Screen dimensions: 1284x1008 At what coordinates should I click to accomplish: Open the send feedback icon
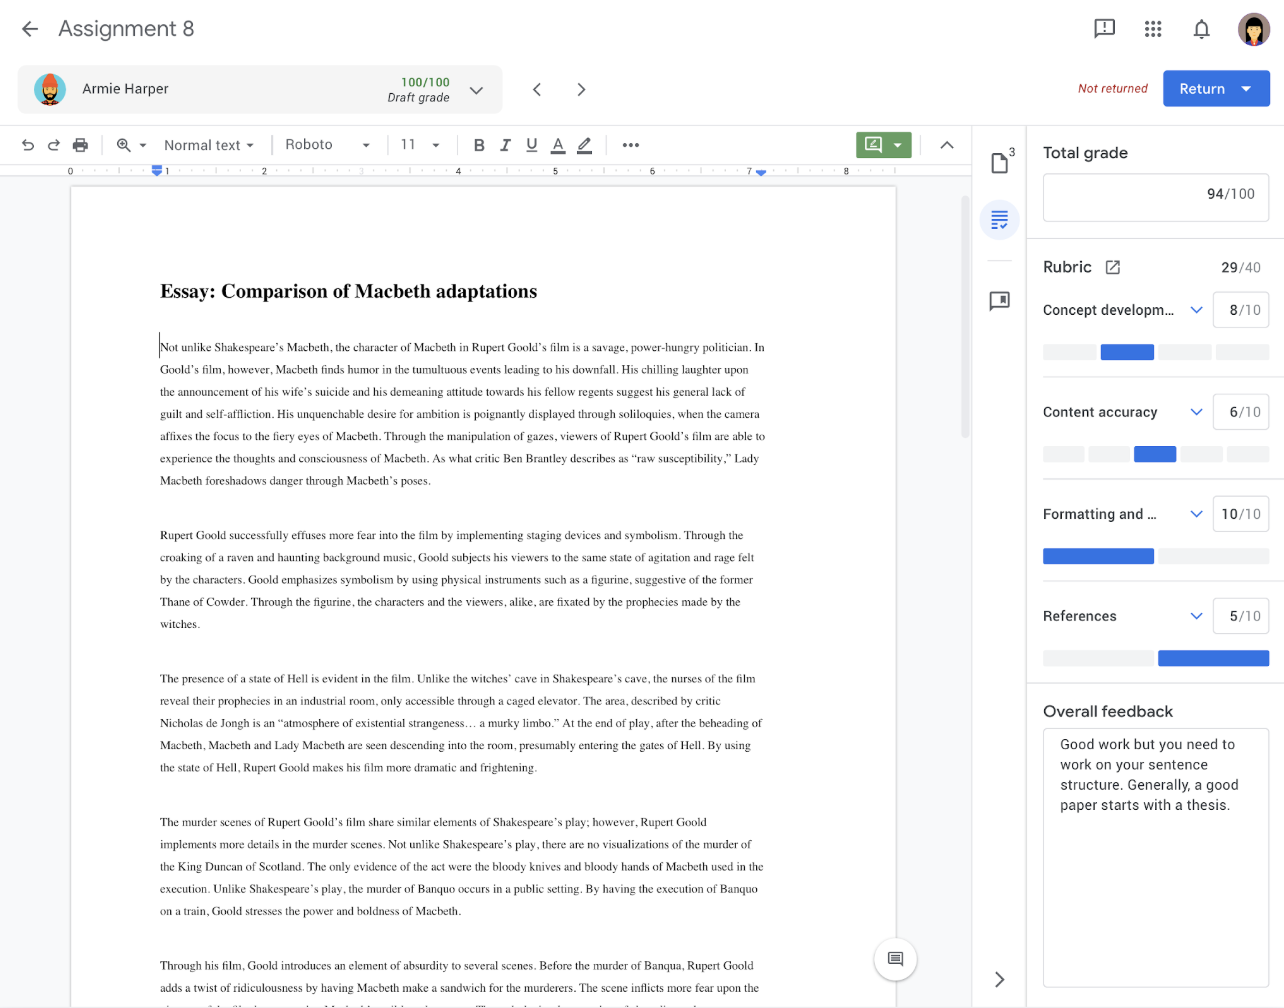[1104, 29]
